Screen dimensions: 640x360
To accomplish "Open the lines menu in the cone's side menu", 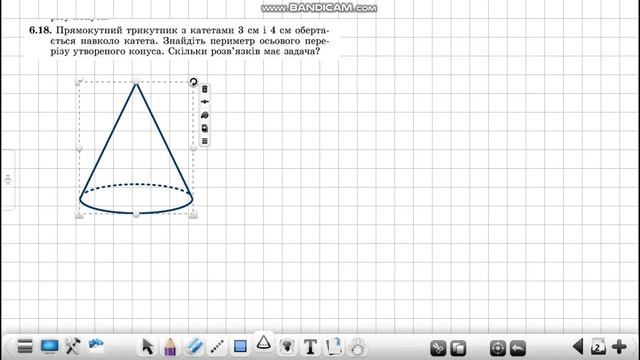I will (205, 141).
